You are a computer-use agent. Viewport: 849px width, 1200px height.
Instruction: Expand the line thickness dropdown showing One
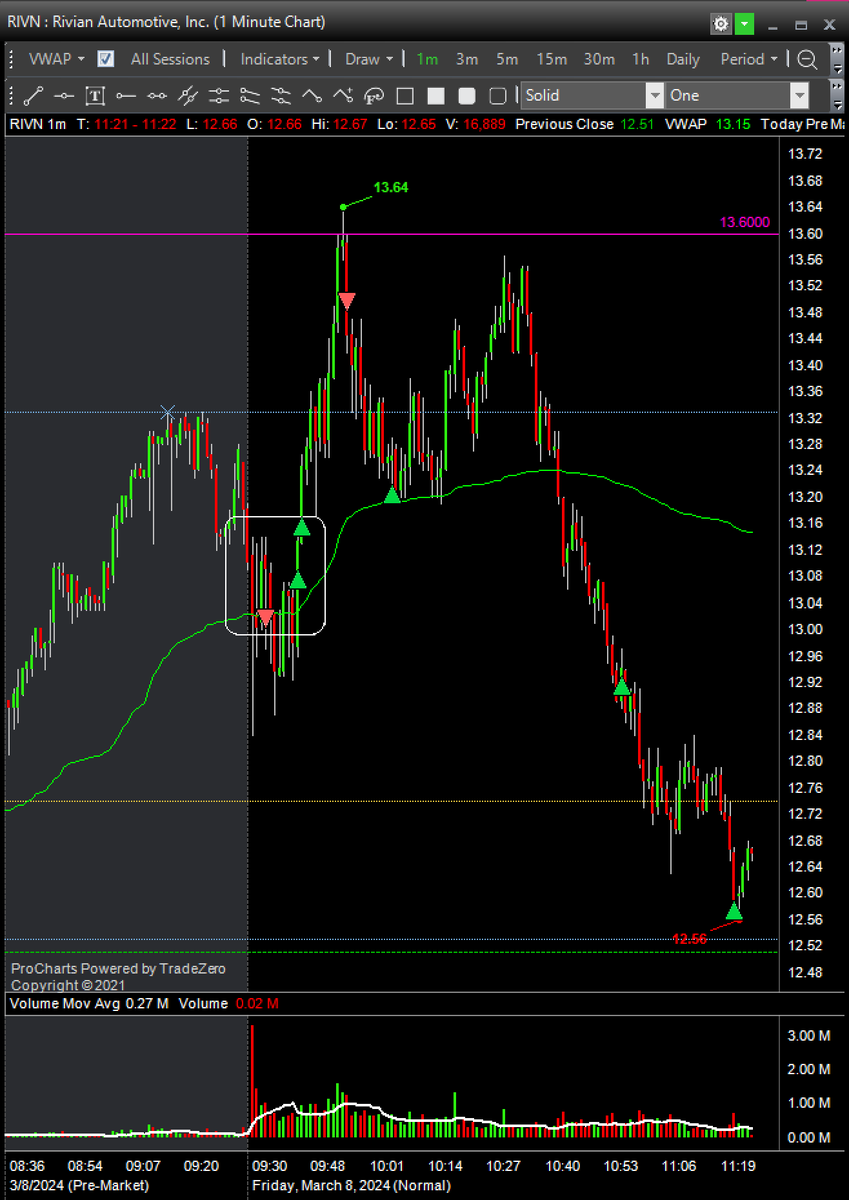point(800,95)
